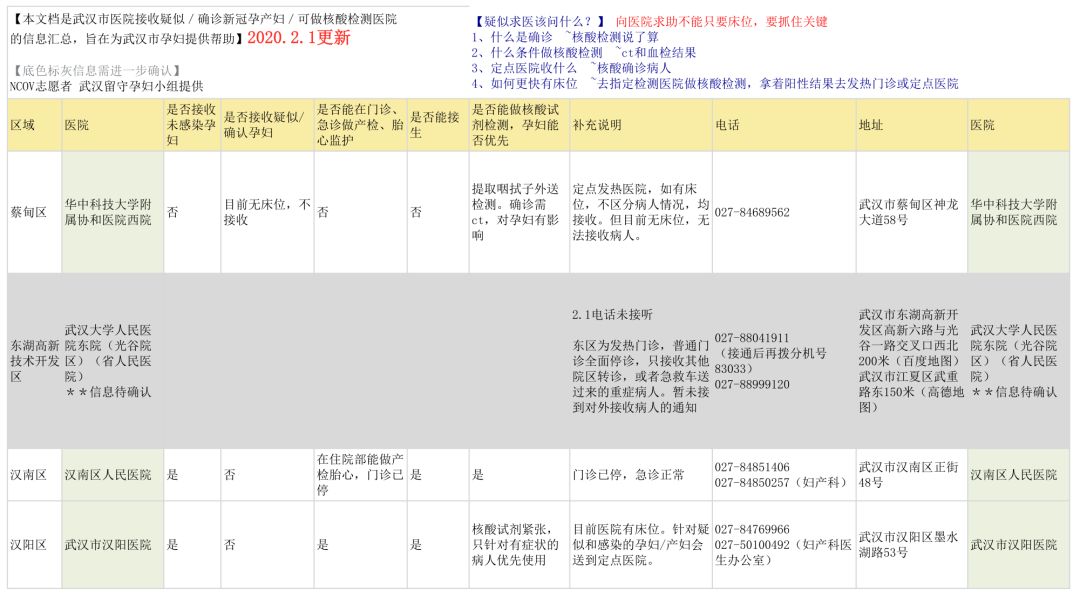This screenshot has width=1080, height=597.
Task: Select the NCOV志愿者 武汉留守孕妇小组提供 line
Action: click(x=107, y=86)
